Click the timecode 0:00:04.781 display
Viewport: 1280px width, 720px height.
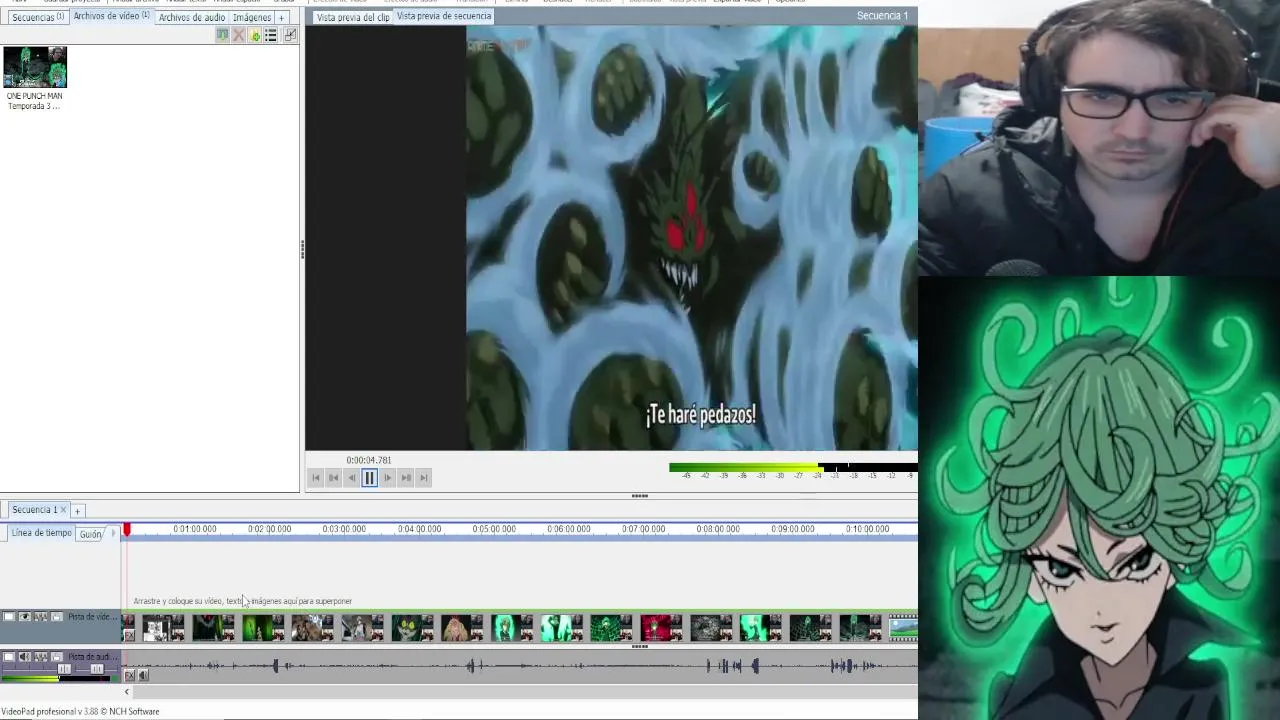point(369,460)
